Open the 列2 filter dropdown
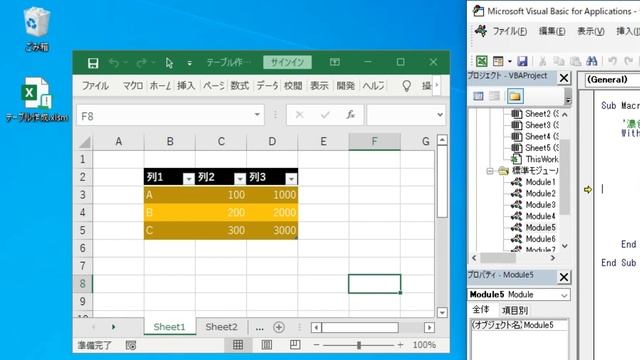 pyautogui.click(x=240, y=179)
